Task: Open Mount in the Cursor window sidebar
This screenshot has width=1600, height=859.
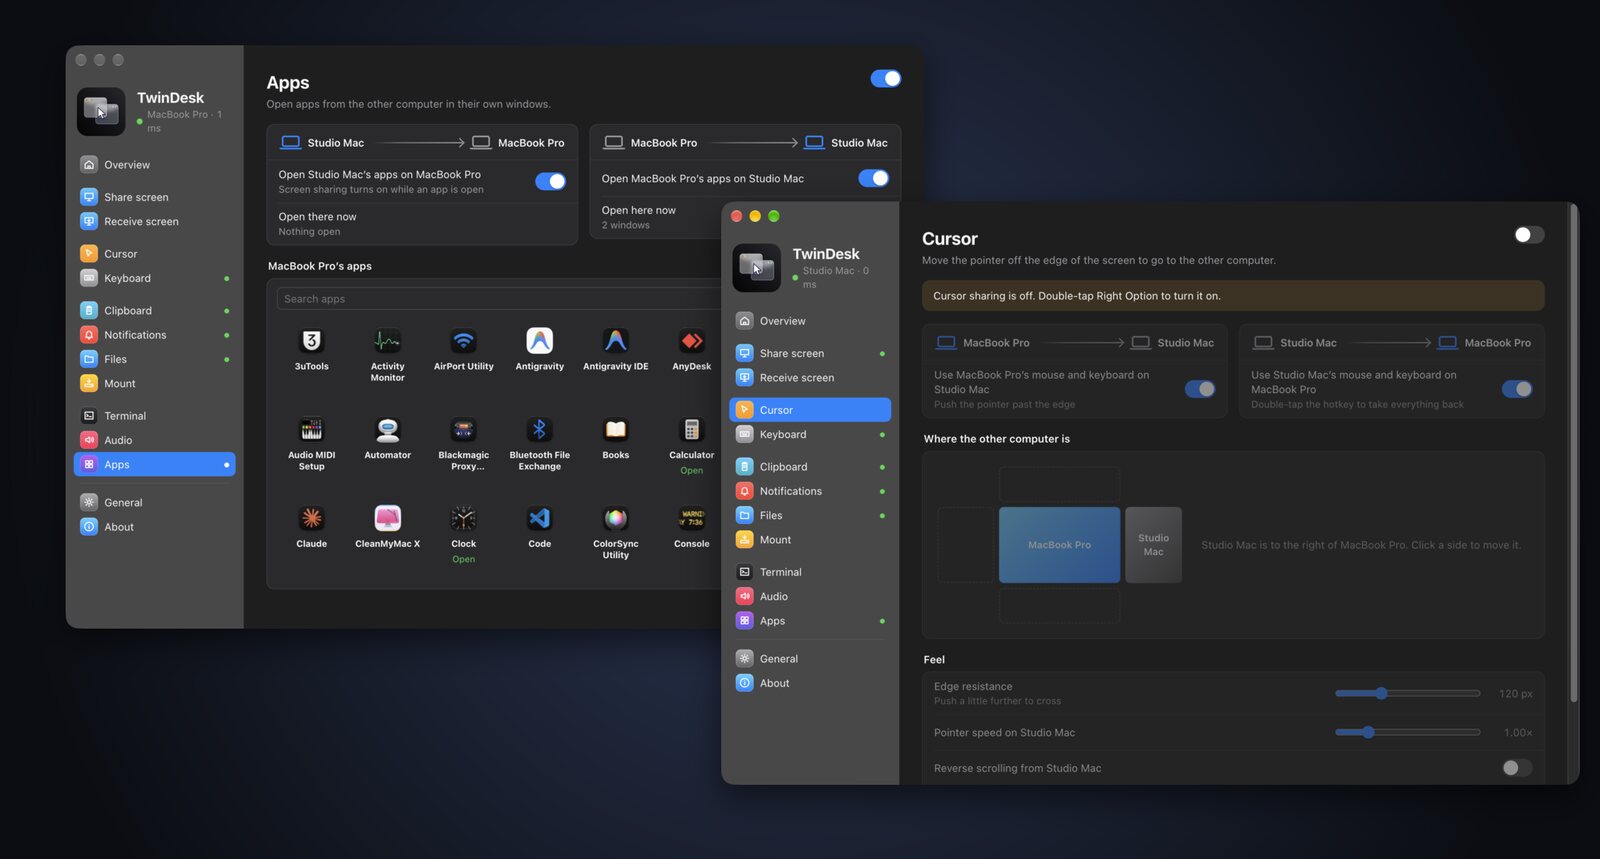Action: tap(810, 540)
